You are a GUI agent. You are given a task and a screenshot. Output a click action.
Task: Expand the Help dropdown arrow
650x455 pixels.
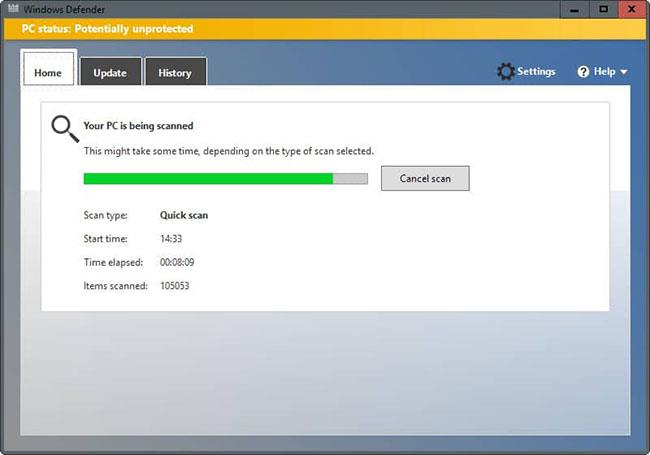point(623,72)
